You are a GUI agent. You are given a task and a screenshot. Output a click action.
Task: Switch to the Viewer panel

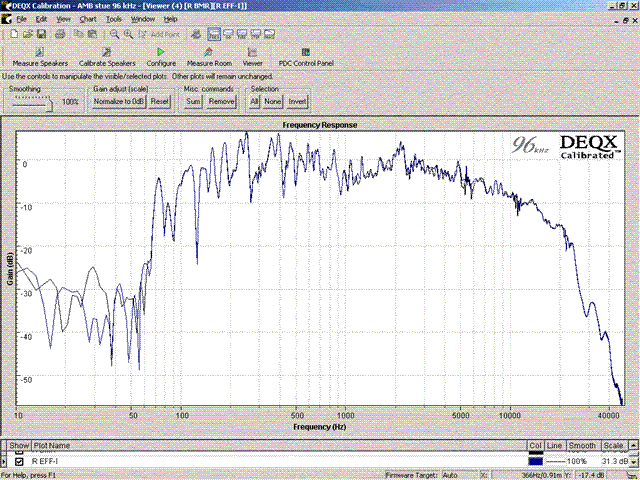point(252,57)
